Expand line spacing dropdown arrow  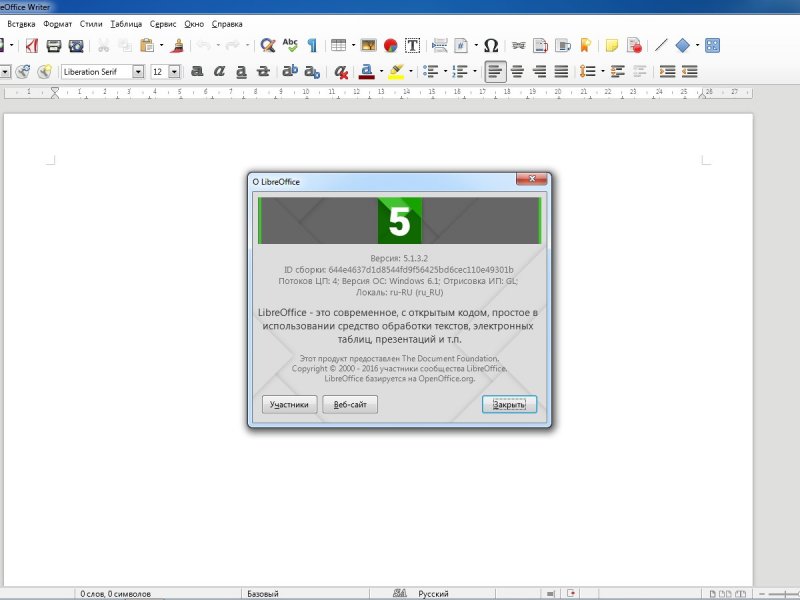pyautogui.click(x=603, y=72)
